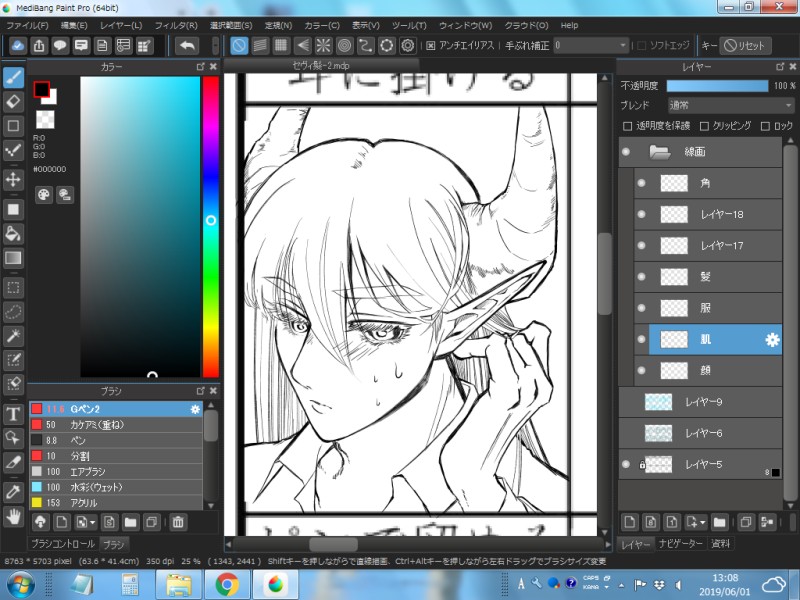
Task: Enable circle snap
Action: [x=345, y=45]
